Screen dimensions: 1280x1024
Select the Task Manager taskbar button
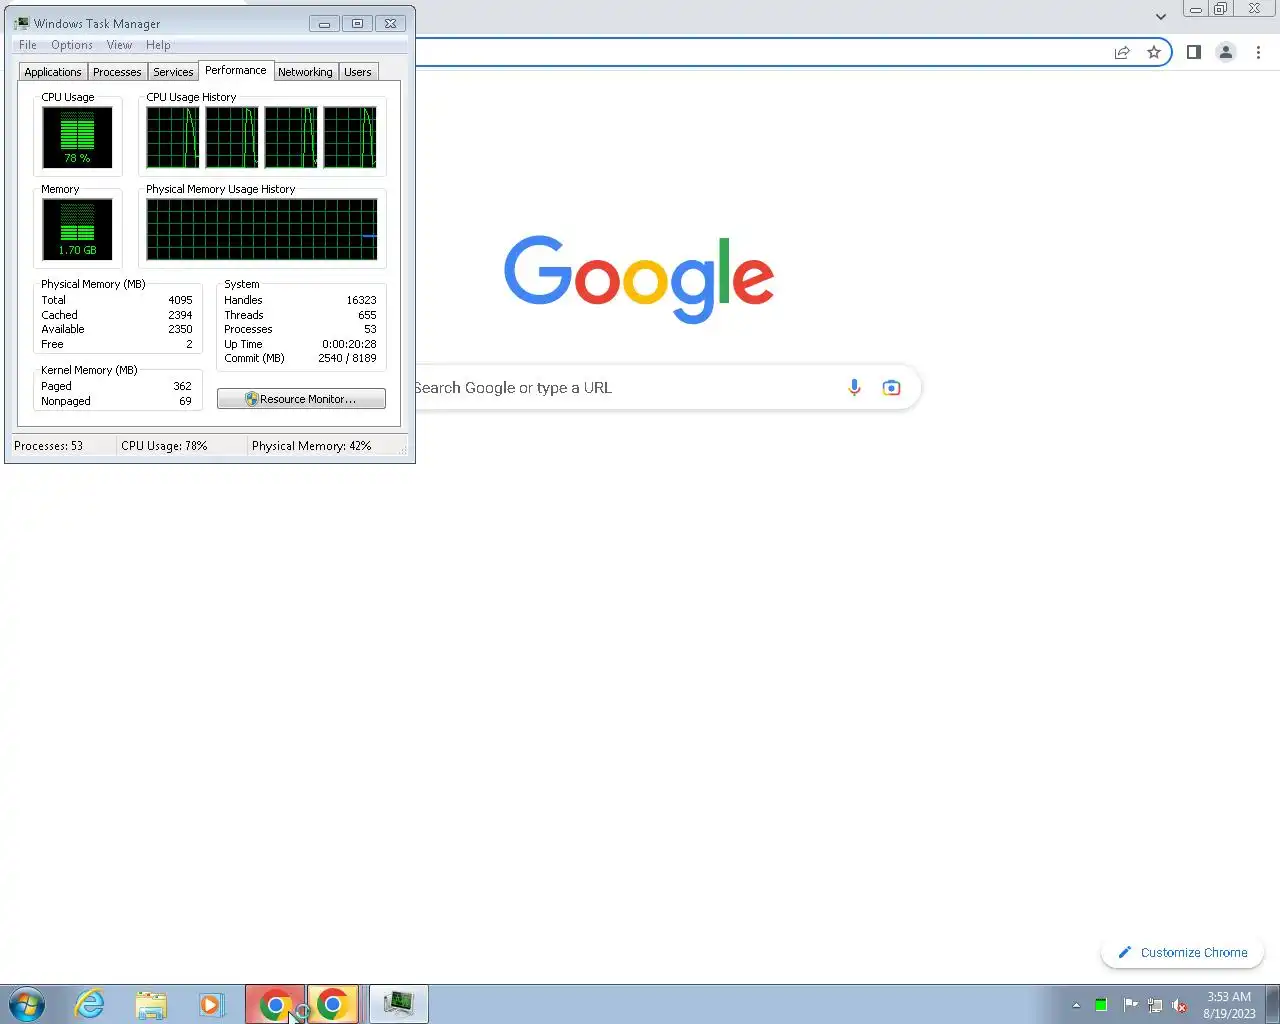point(399,1004)
